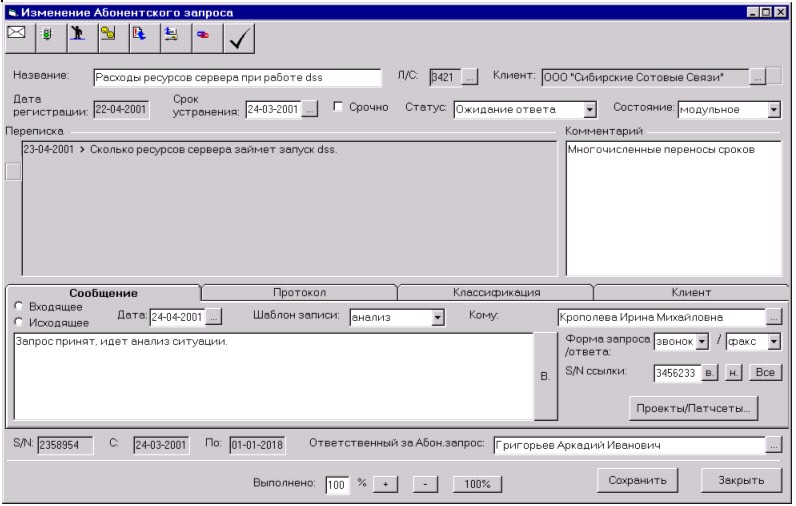796x506 pixels.
Task: Expand the Состояние dropdown
Action: (x=774, y=109)
